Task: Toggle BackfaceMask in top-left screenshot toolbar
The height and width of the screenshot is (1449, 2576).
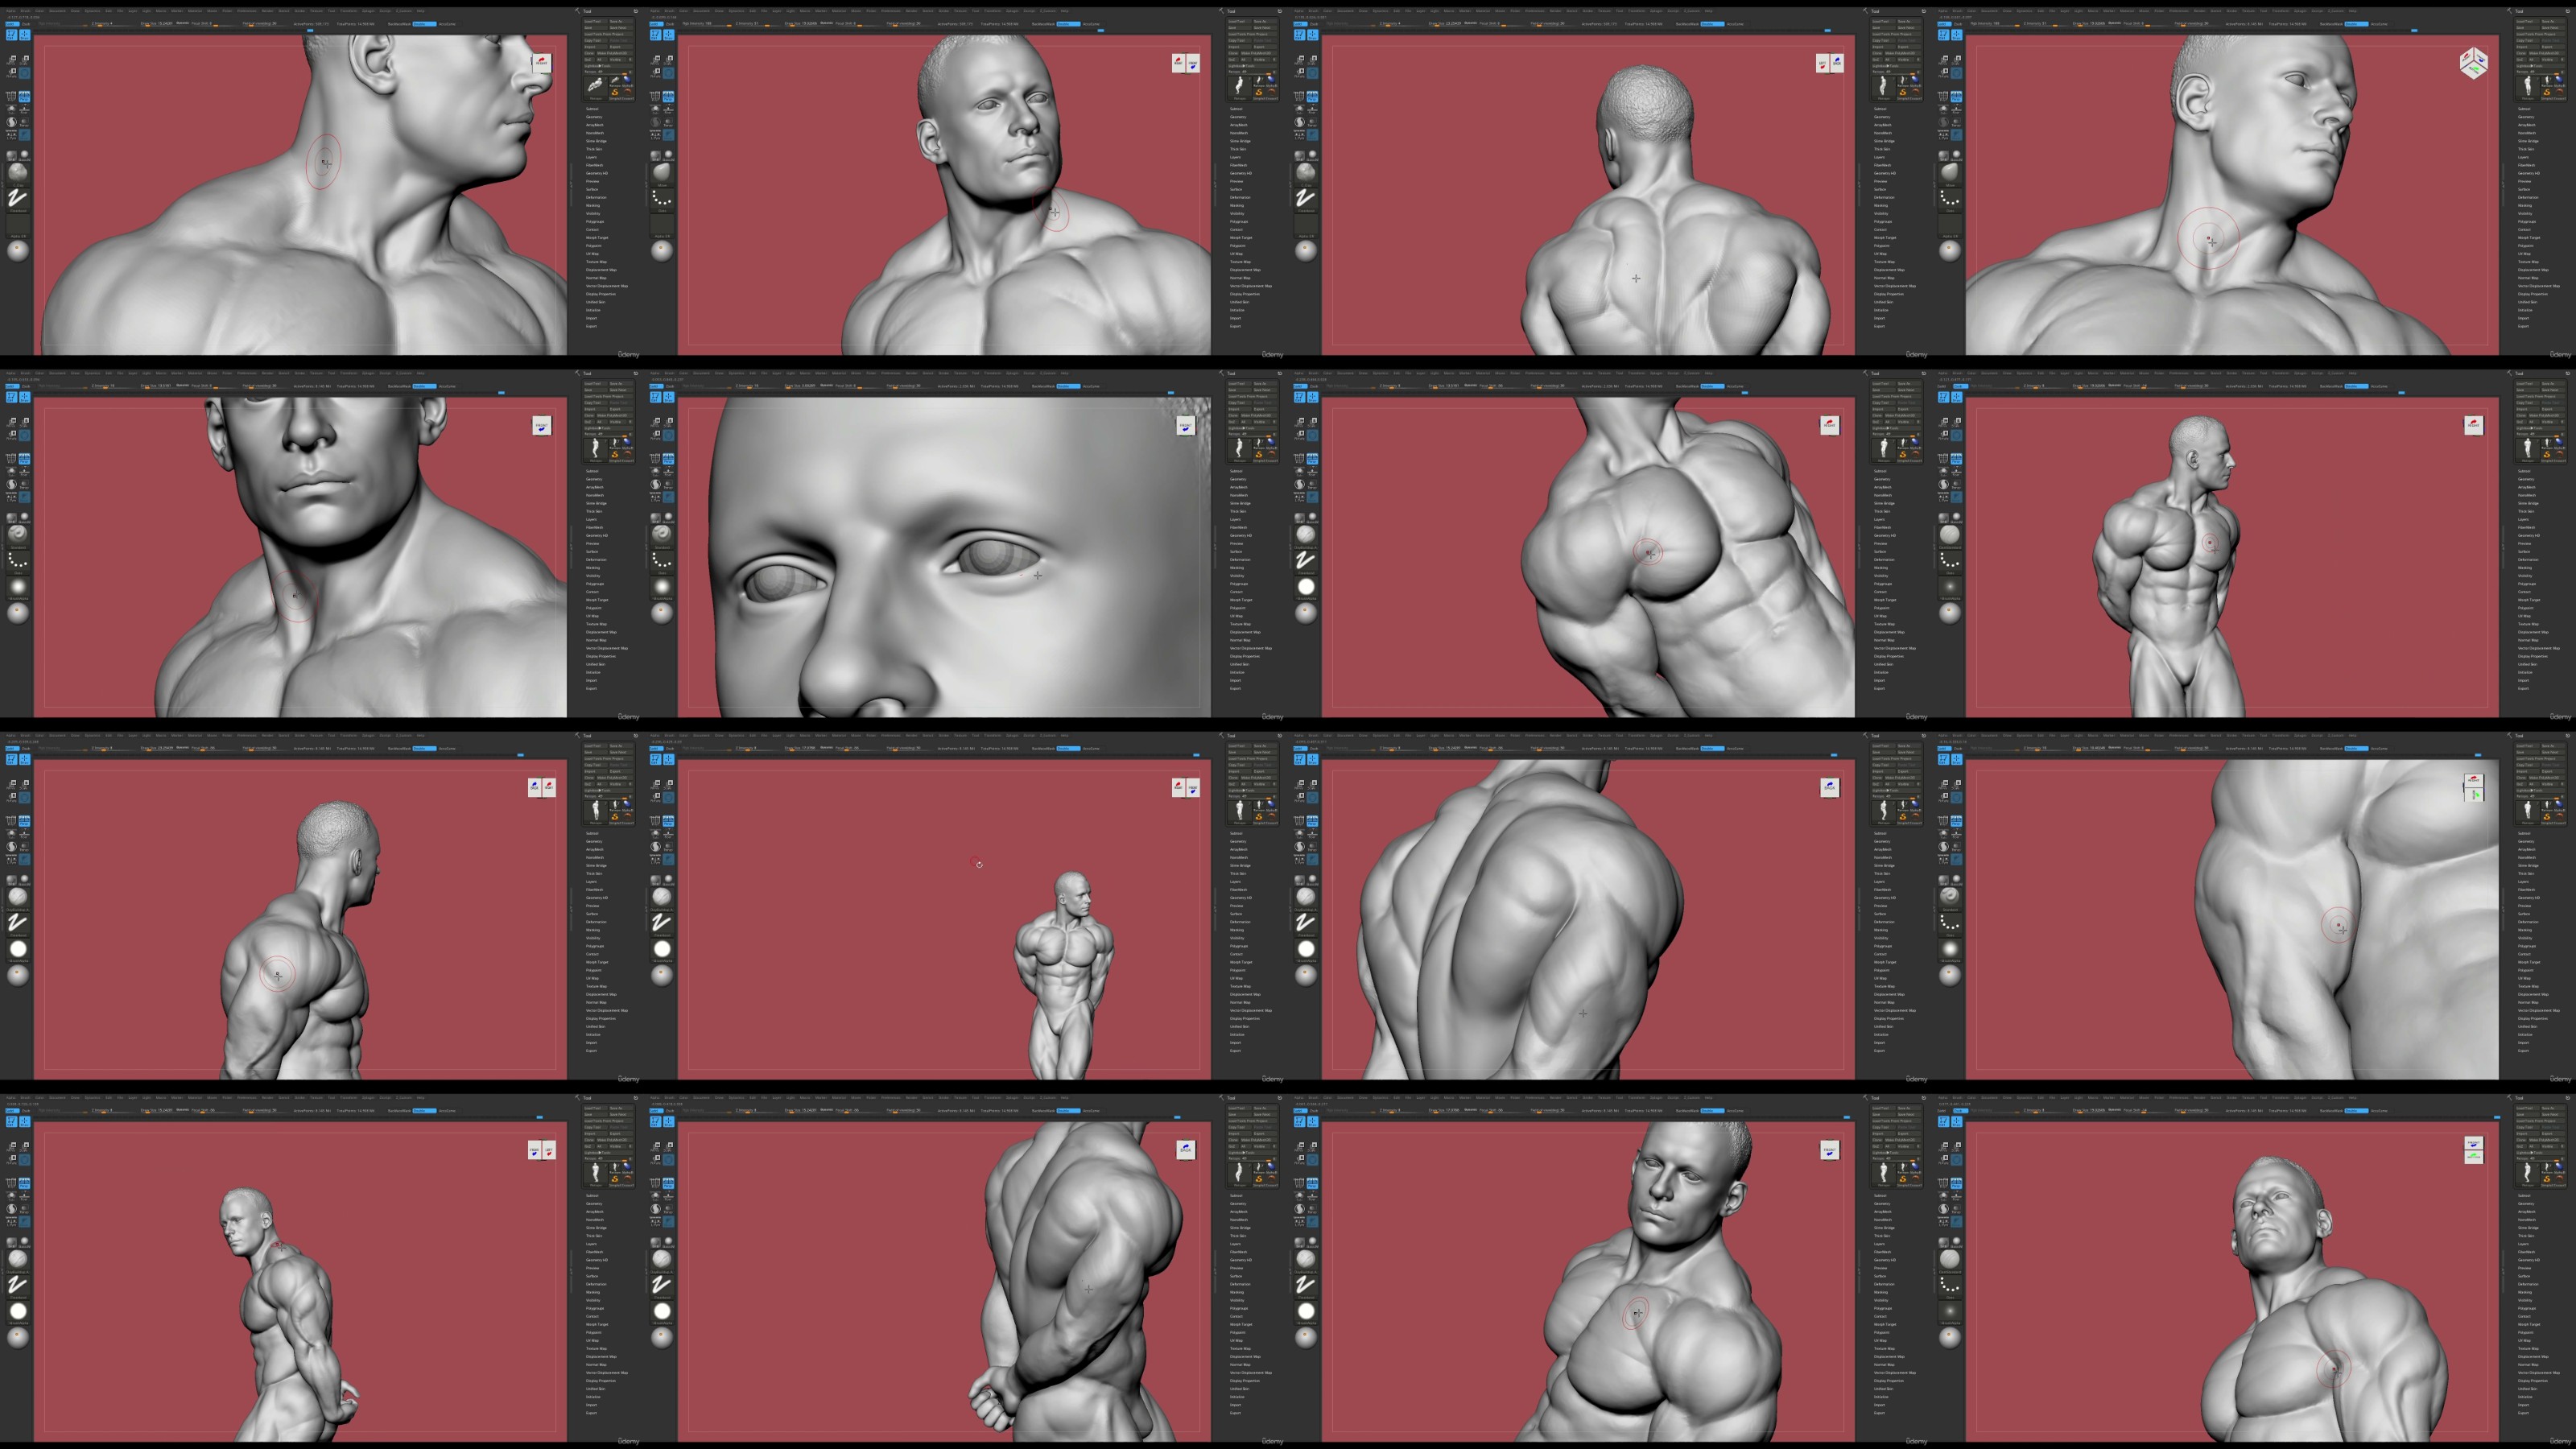Action: click(x=399, y=24)
